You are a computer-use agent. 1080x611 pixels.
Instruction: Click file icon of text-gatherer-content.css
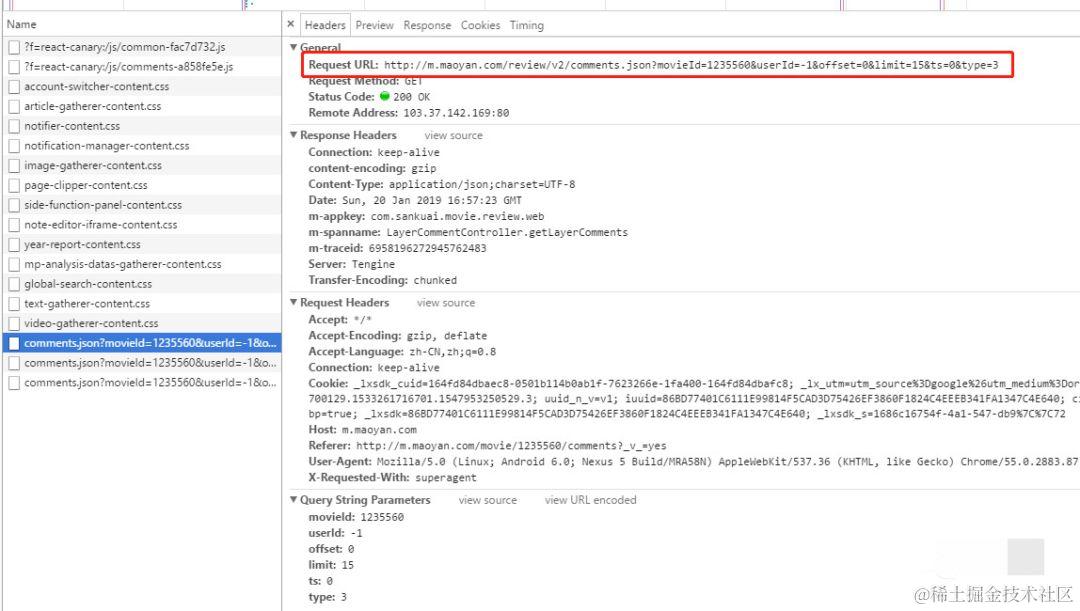click(14, 304)
